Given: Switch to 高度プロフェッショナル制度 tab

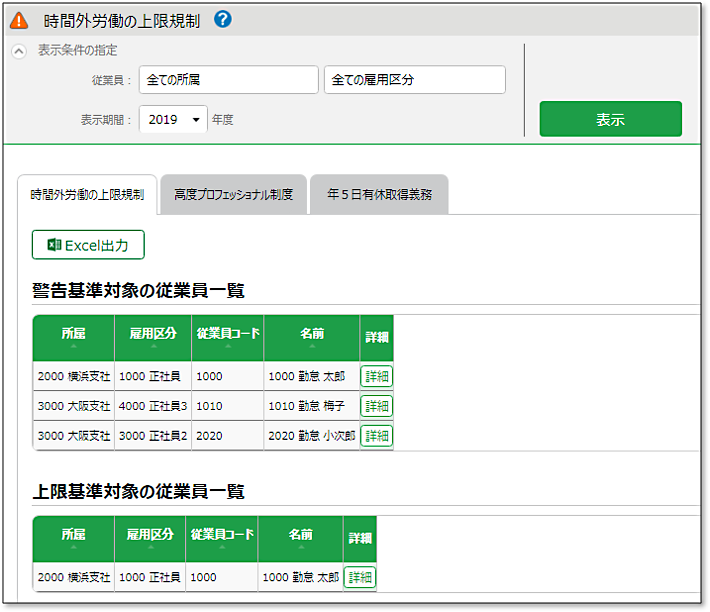Looking at the screenshot, I should point(234,195).
